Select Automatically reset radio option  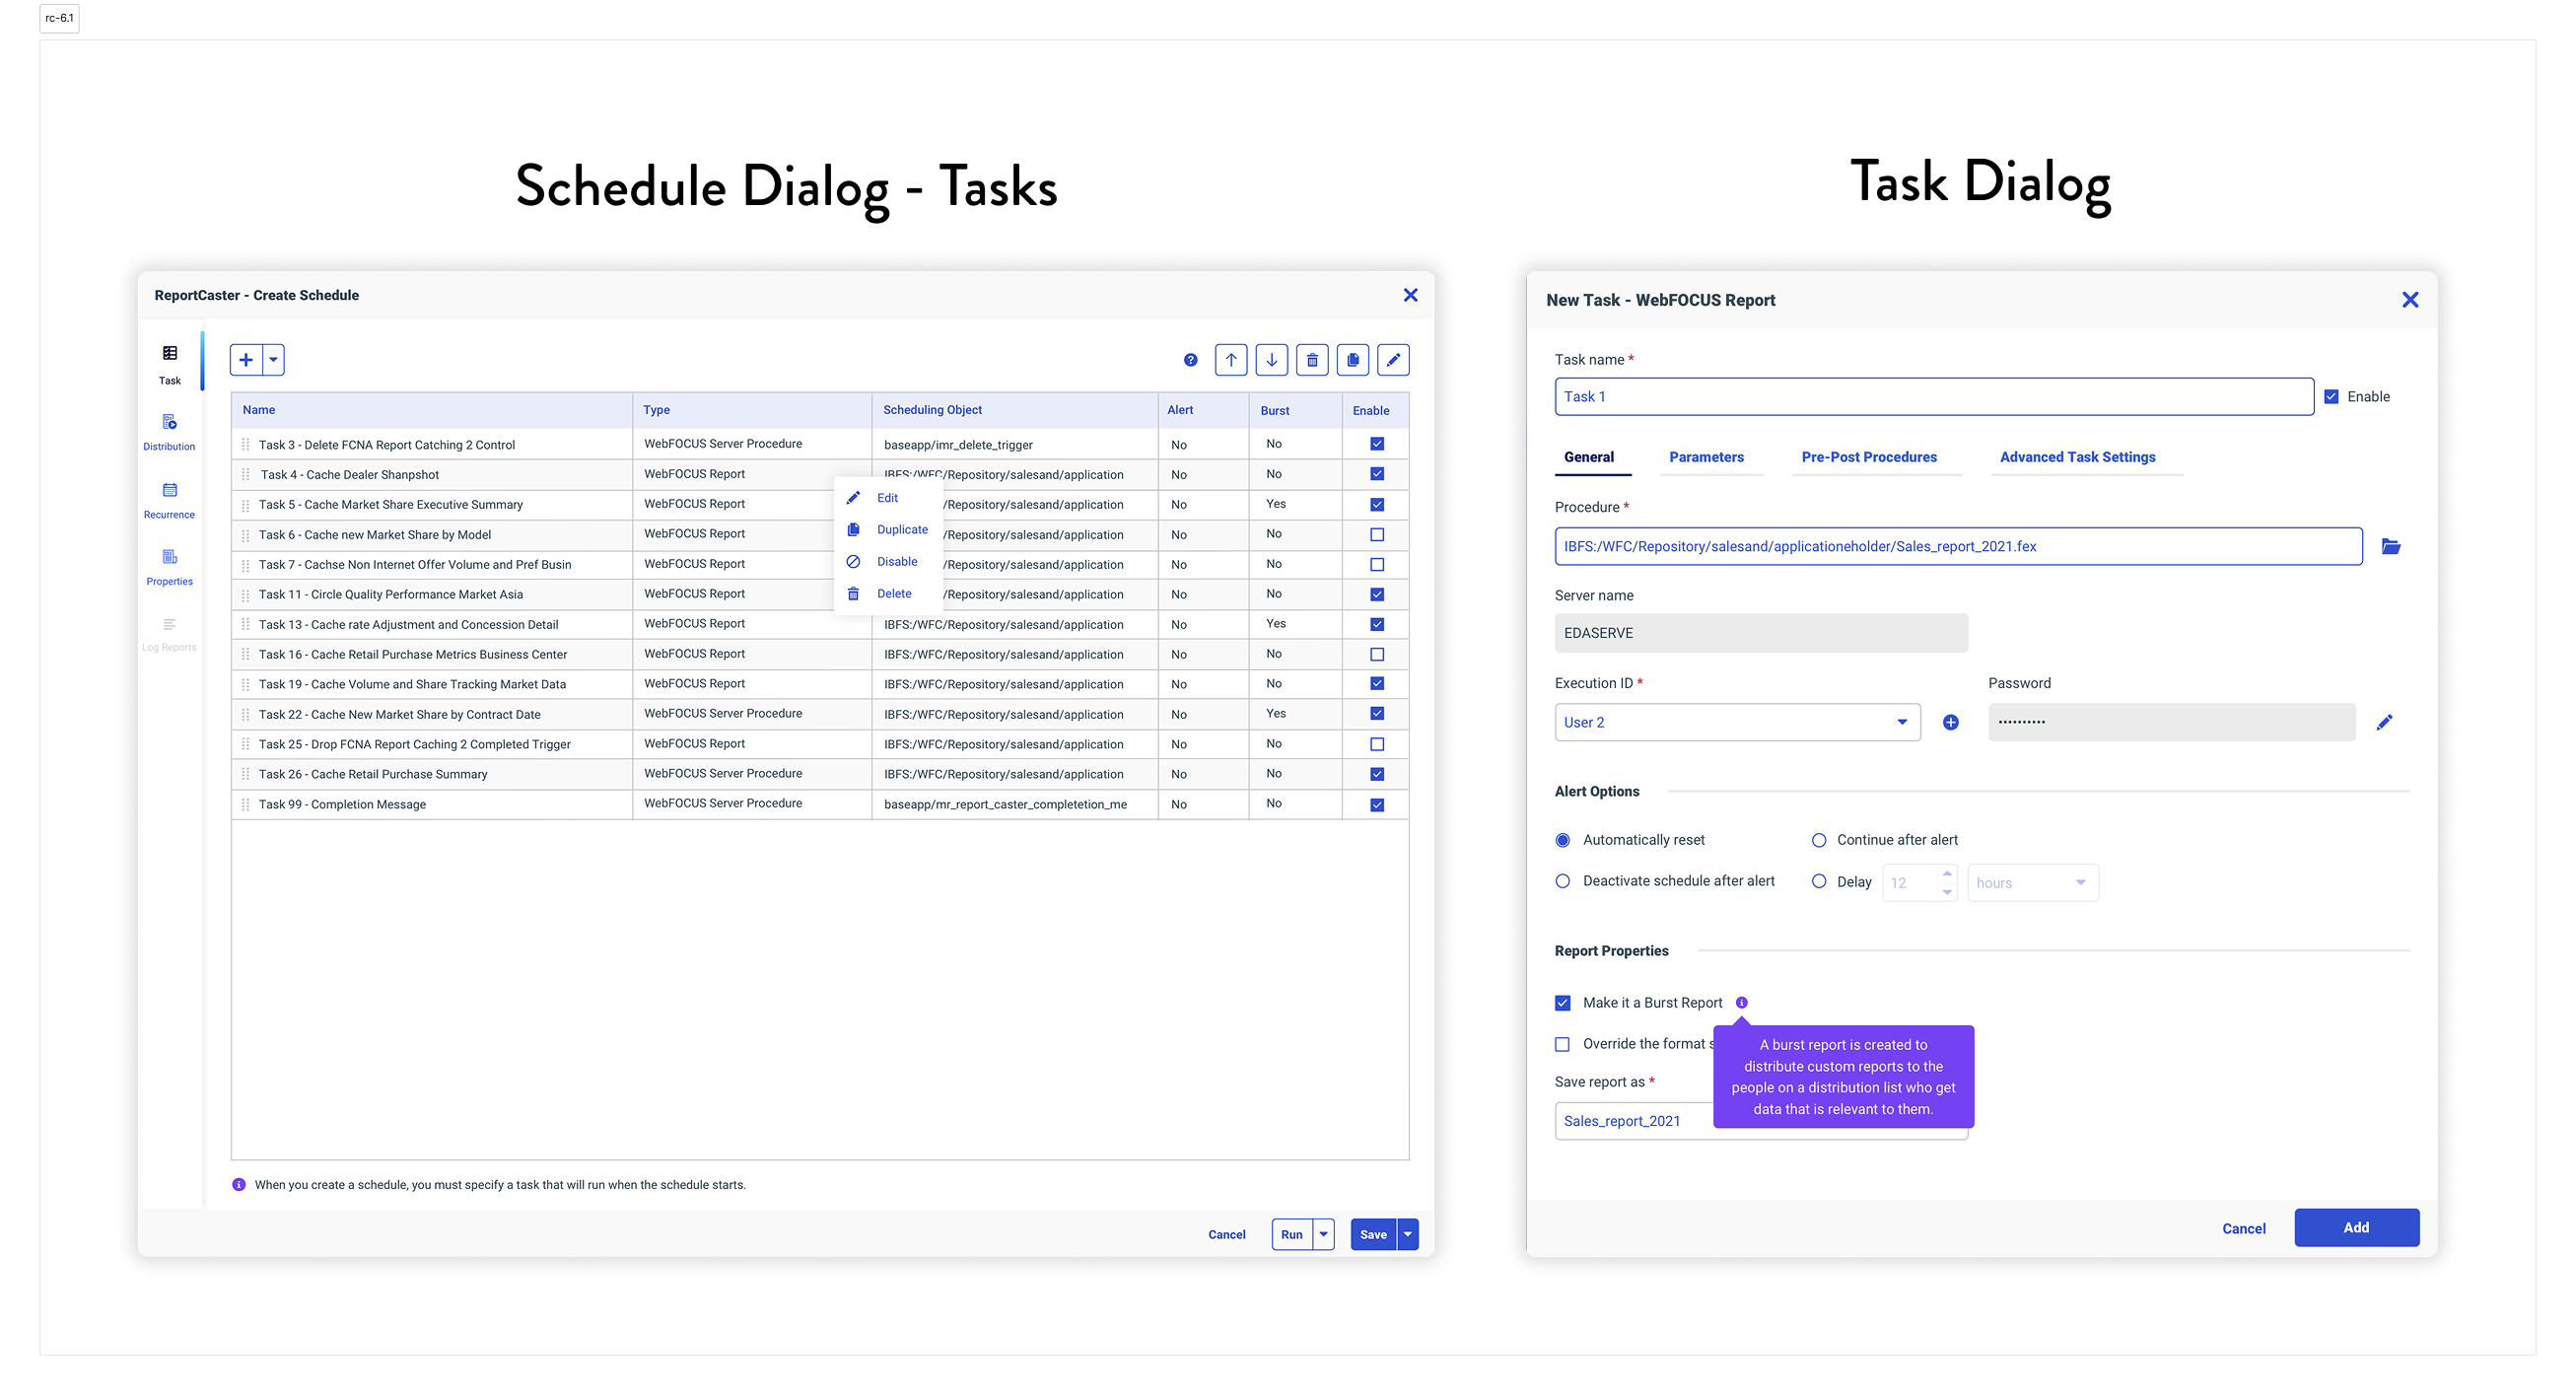(1563, 840)
